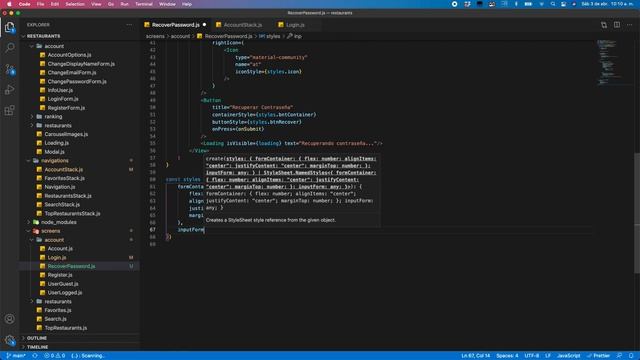Click the main branch indicator in status bar
640x360 pixels.
[x=16, y=356]
